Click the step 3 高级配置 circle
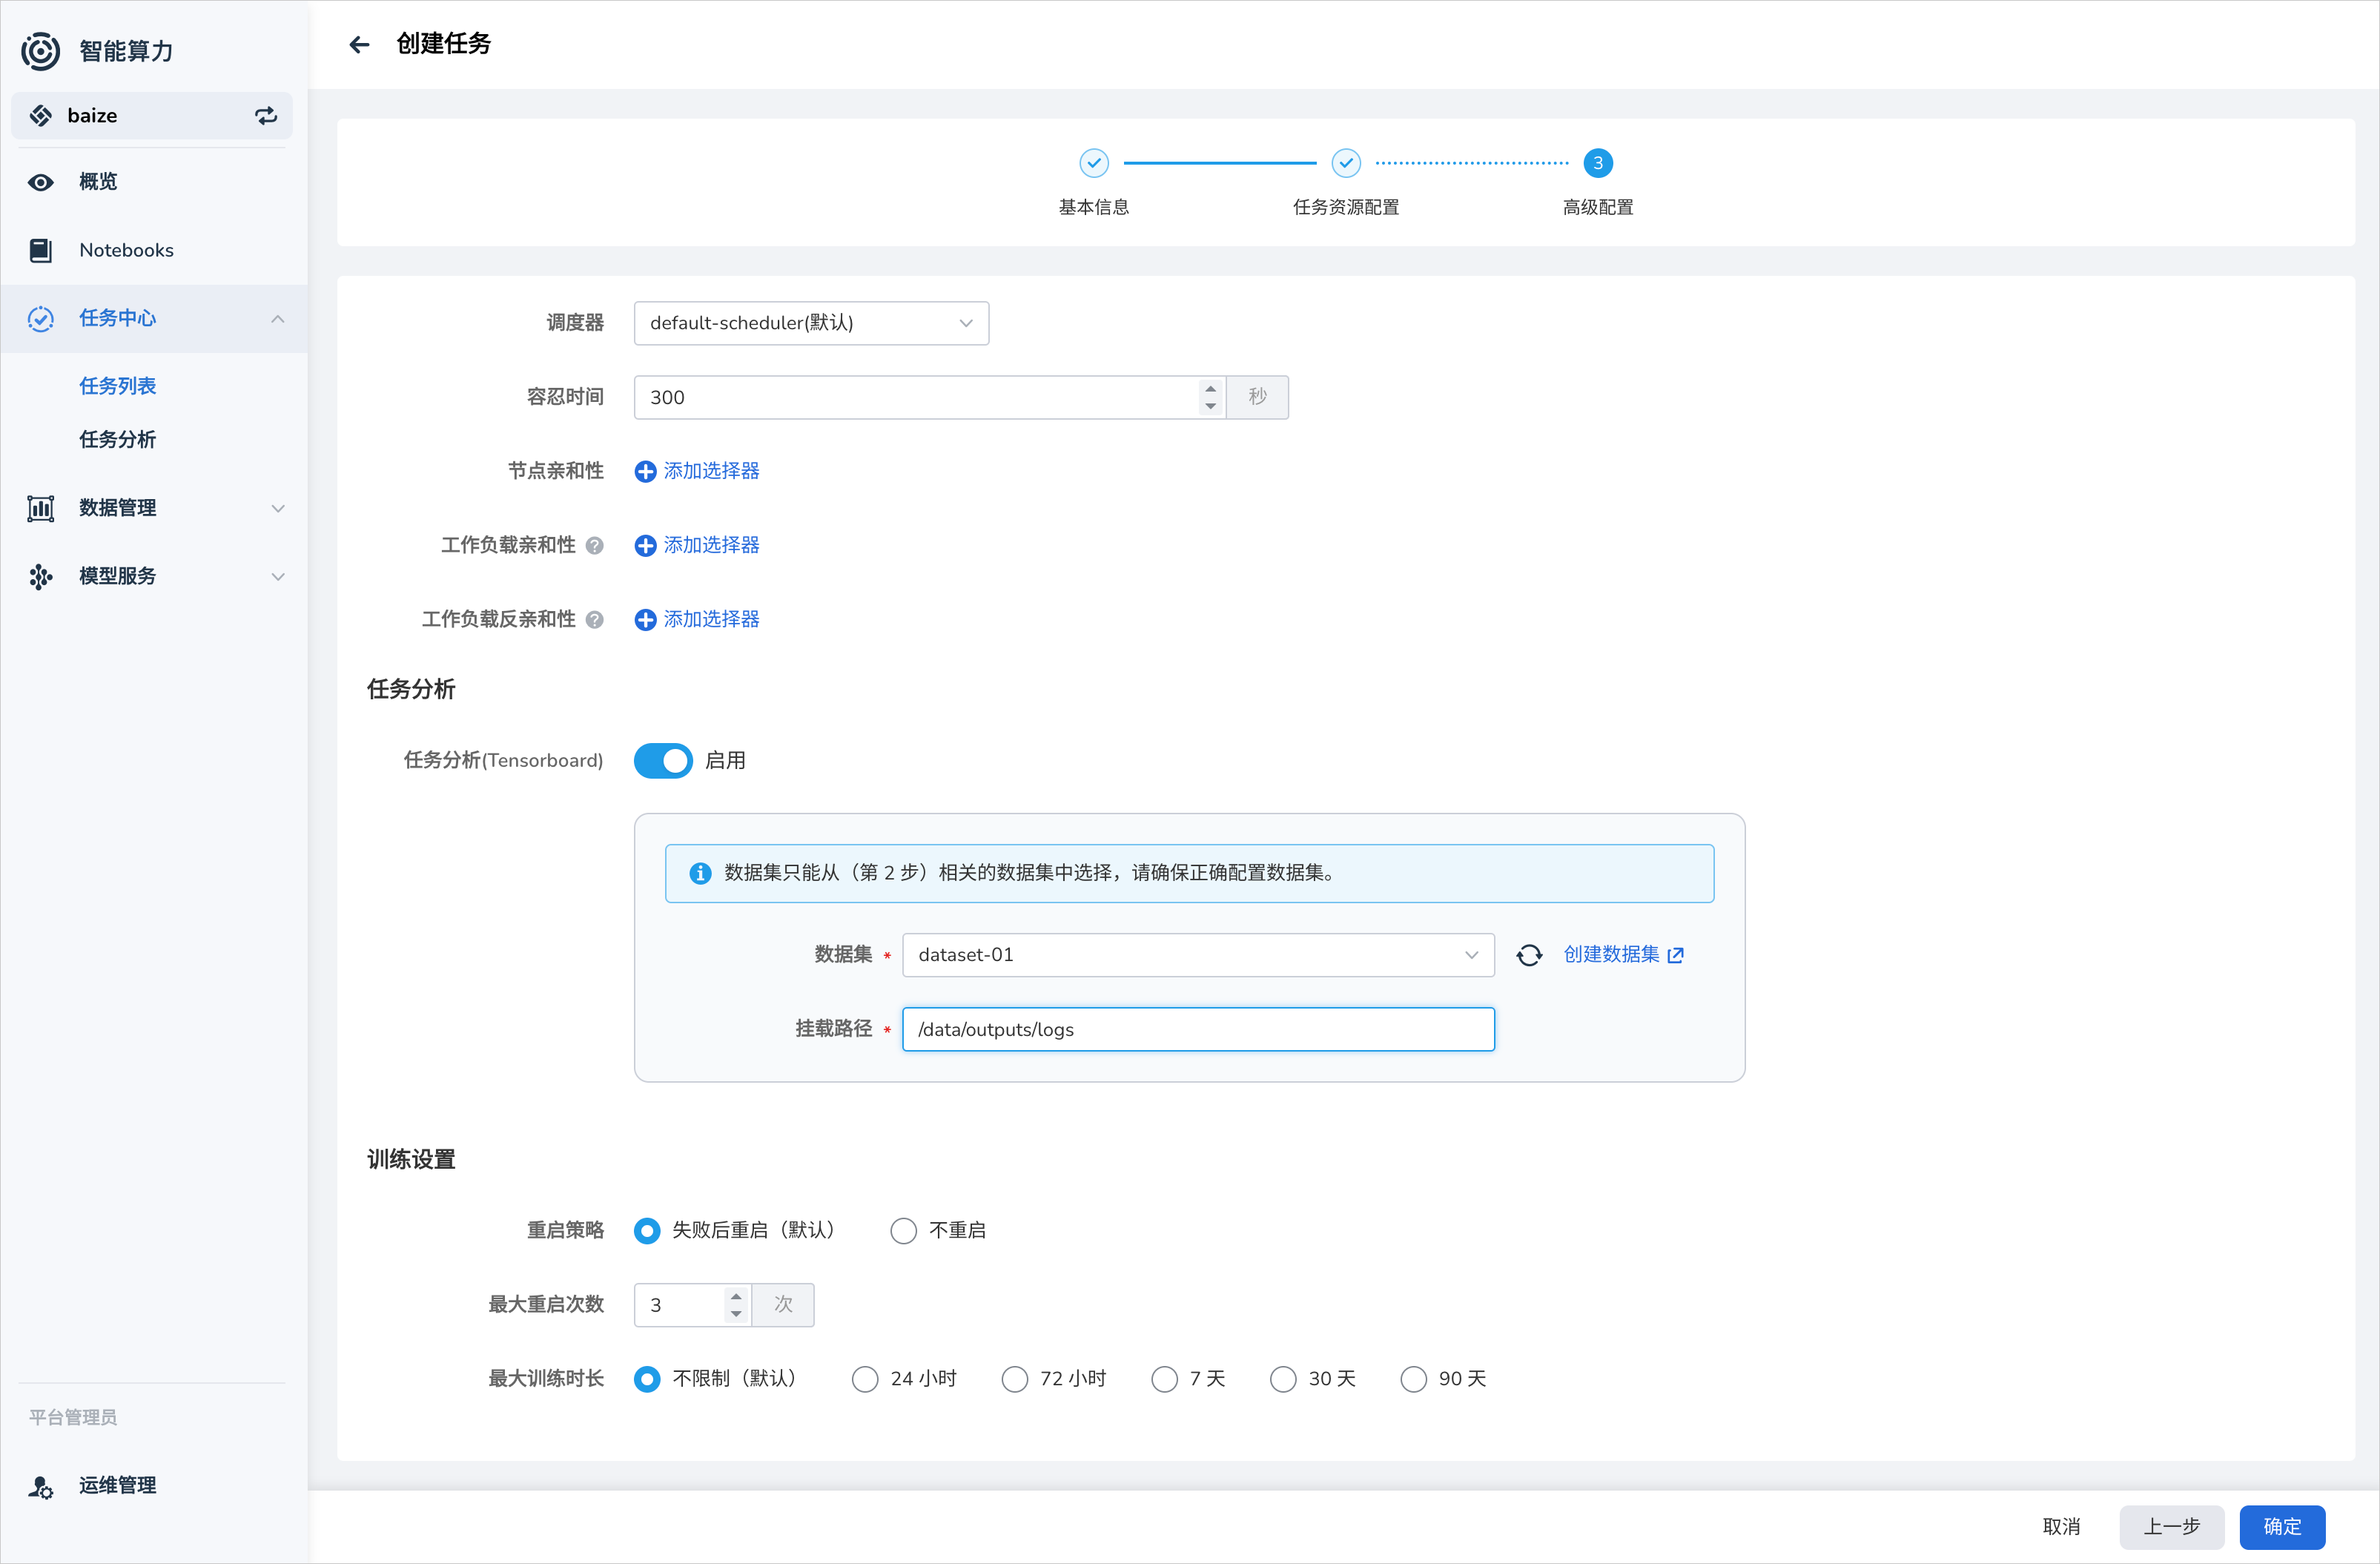The height and width of the screenshot is (1564, 2380). (1598, 162)
